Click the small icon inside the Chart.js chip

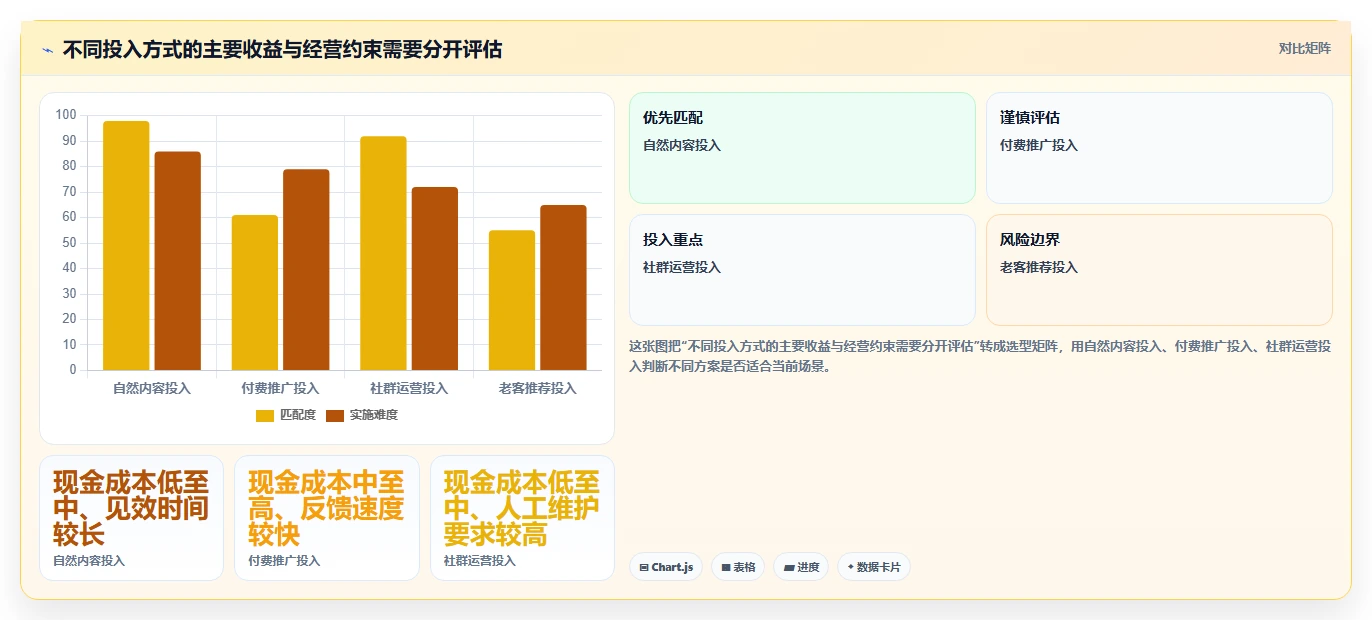[x=644, y=568]
